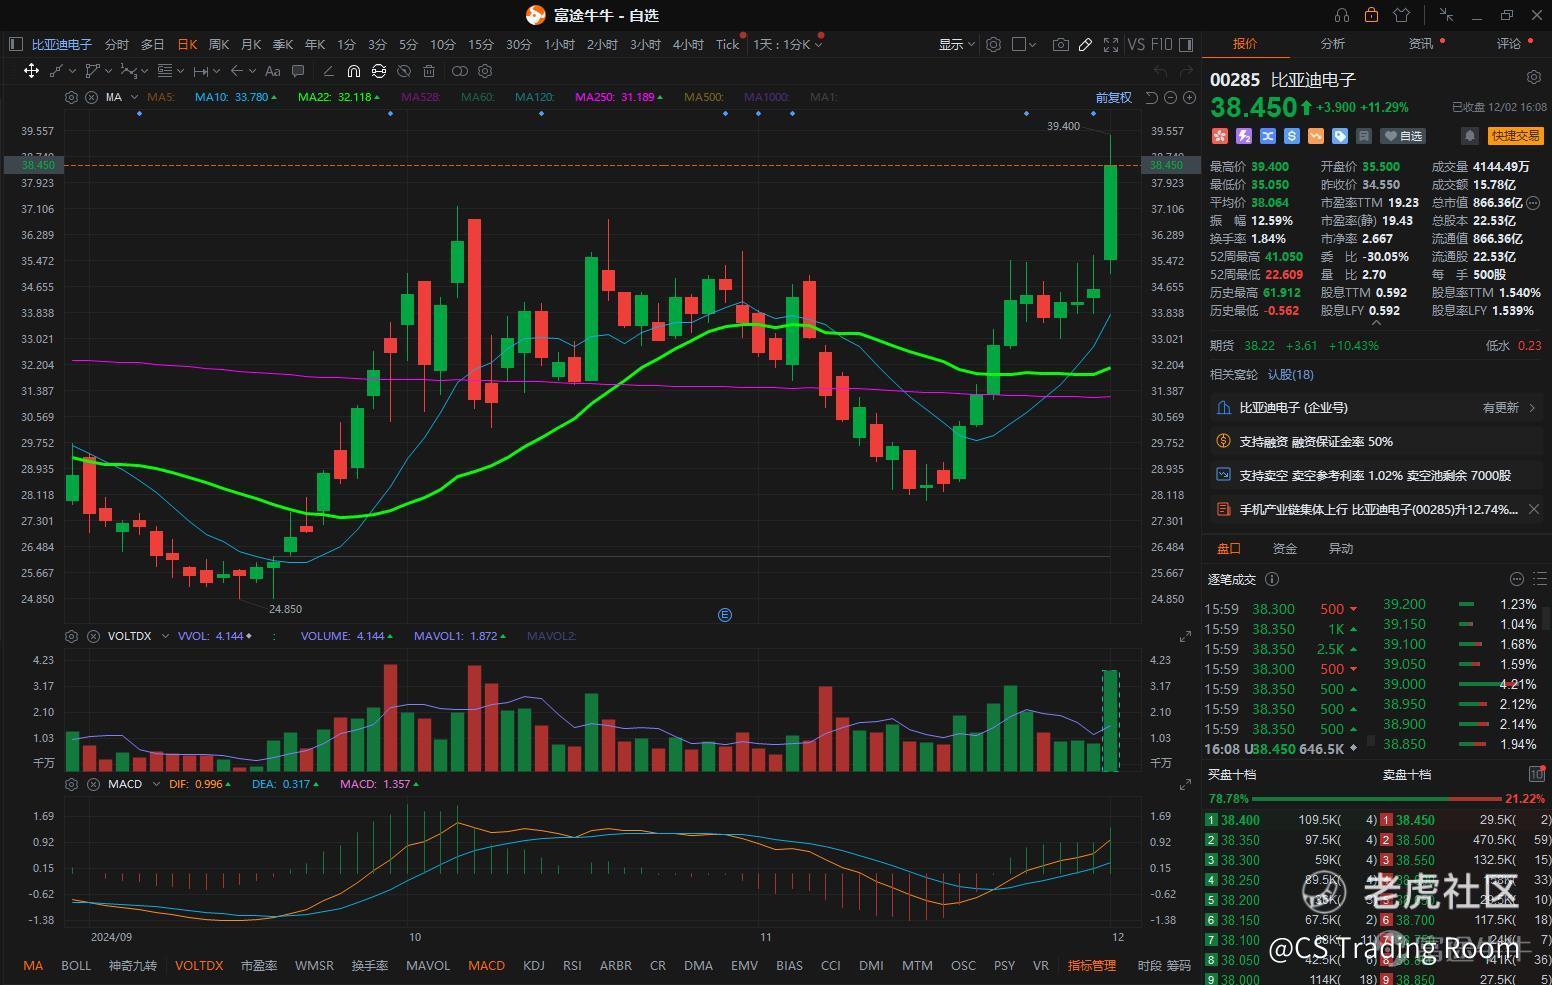Switch to 分时 intraday chart
This screenshot has height=985, width=1552.
117,44
